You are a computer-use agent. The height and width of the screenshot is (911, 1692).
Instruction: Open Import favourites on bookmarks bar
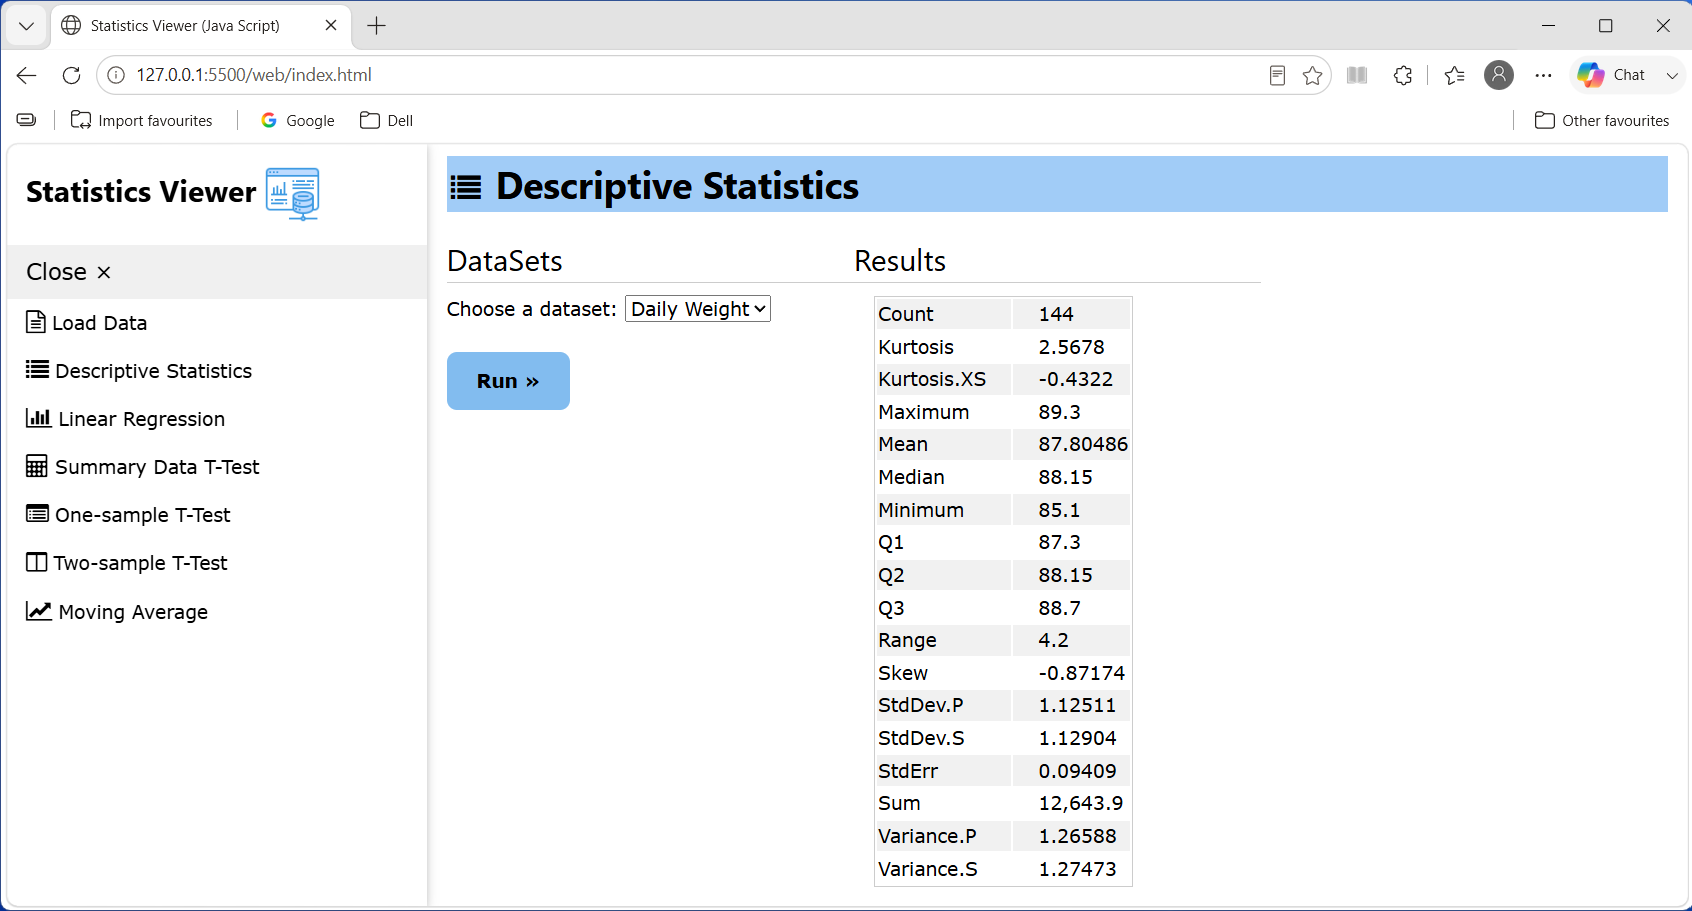[x=142, y=120]
